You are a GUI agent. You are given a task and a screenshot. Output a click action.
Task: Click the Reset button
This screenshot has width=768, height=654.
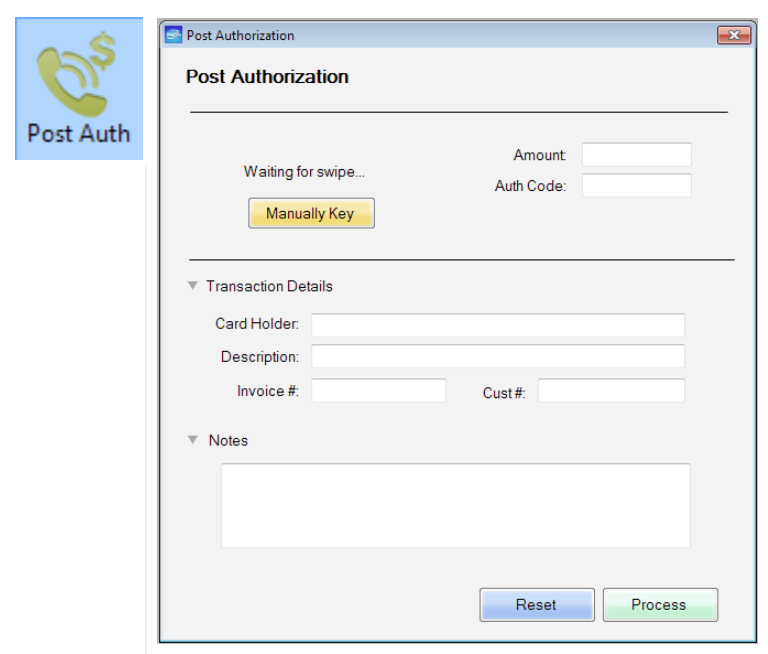[x=537, y=605]
